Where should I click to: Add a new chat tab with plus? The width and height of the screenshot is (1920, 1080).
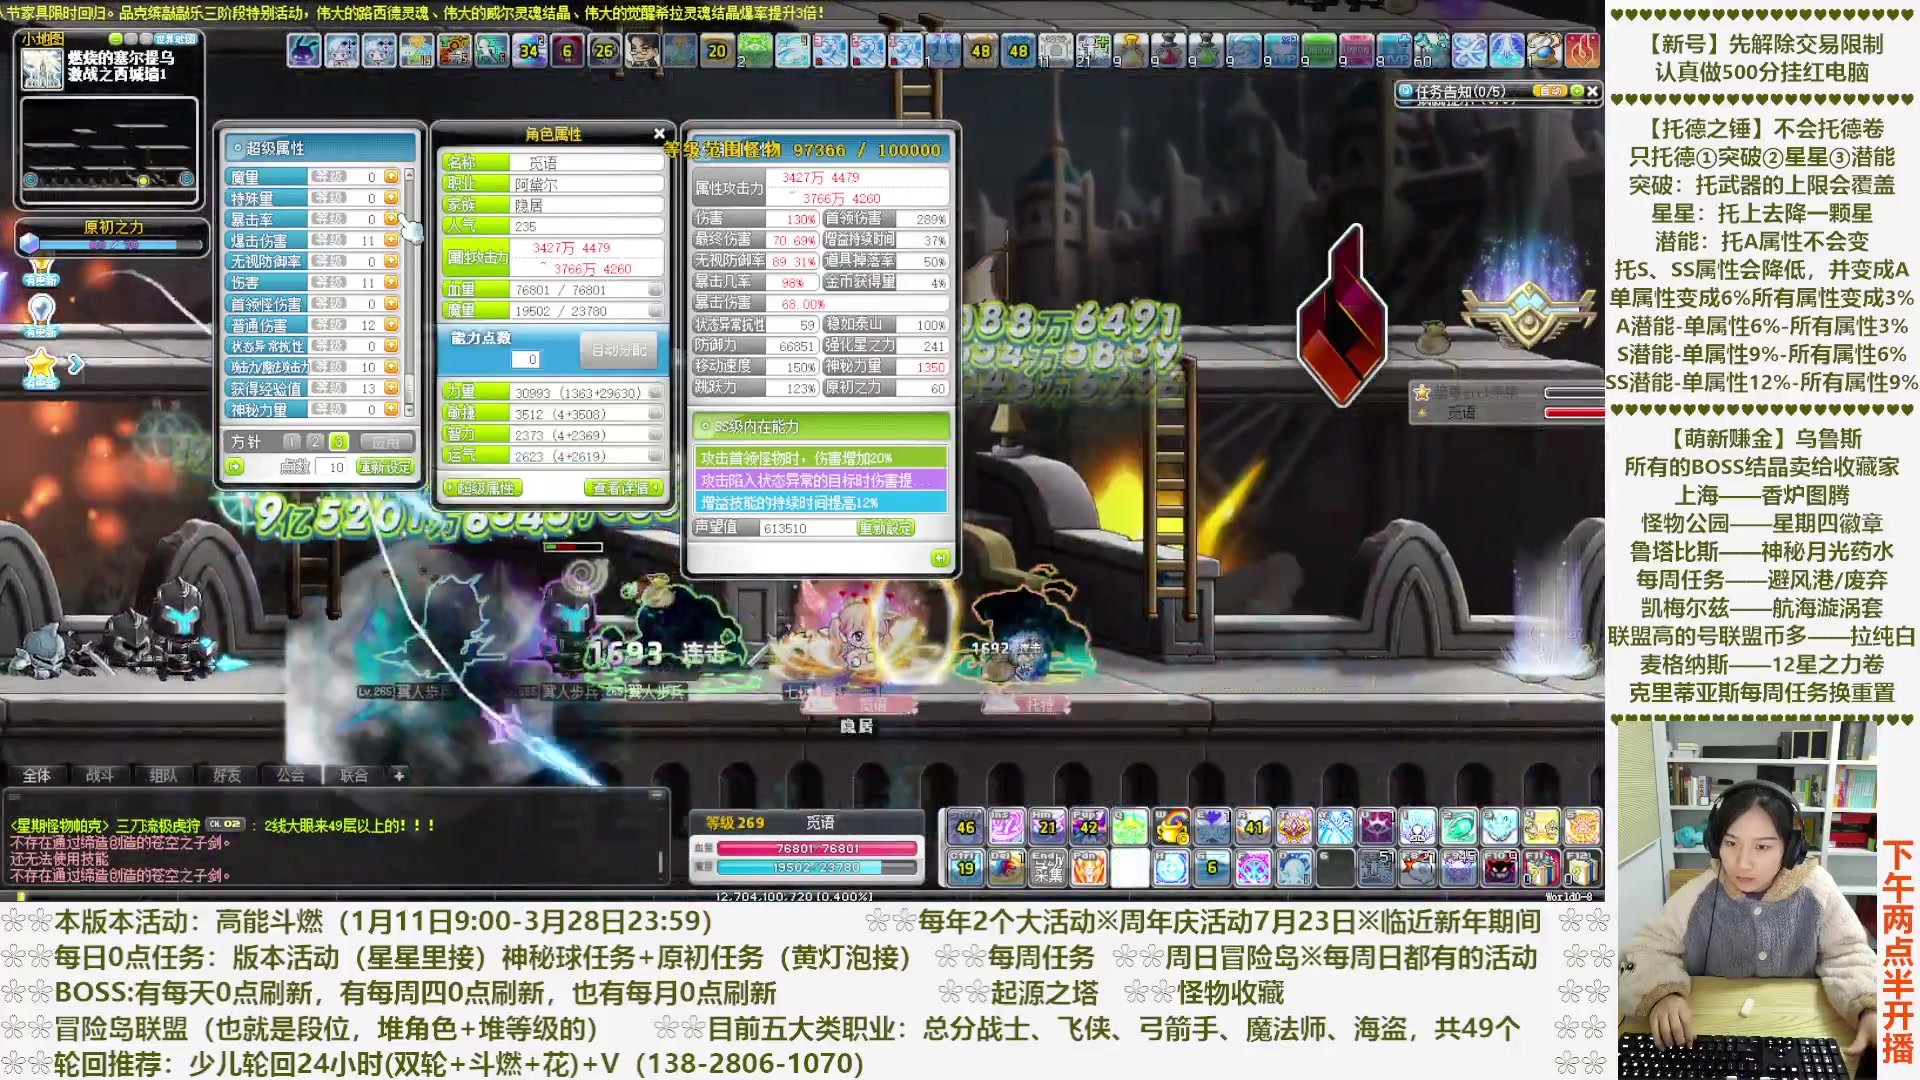click(399, 775)
